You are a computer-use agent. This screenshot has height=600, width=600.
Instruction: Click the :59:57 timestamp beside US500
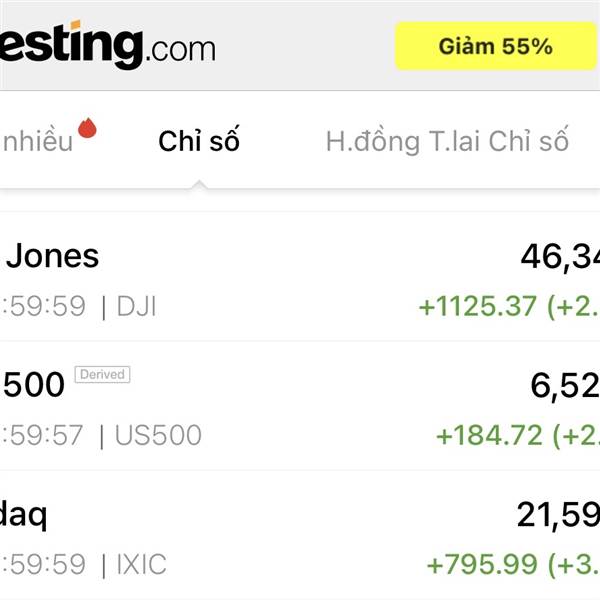43,435
